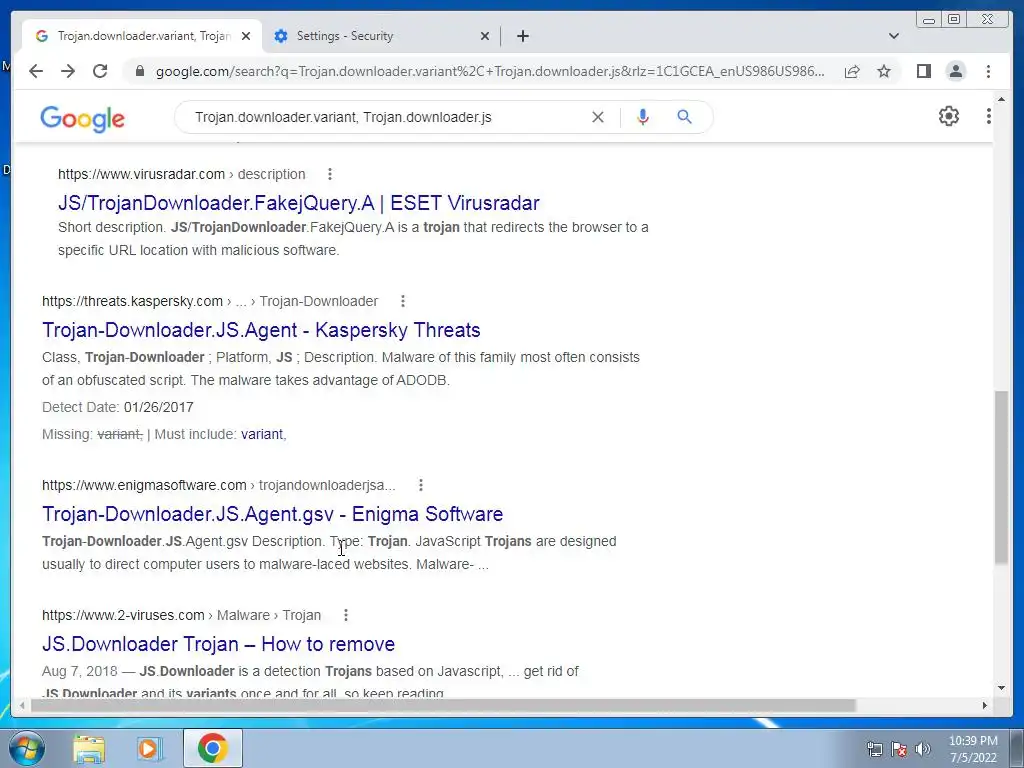Click the browser forward arrow
The width and height of the screenshot is (1024, 768).
[x=68, y=71]
